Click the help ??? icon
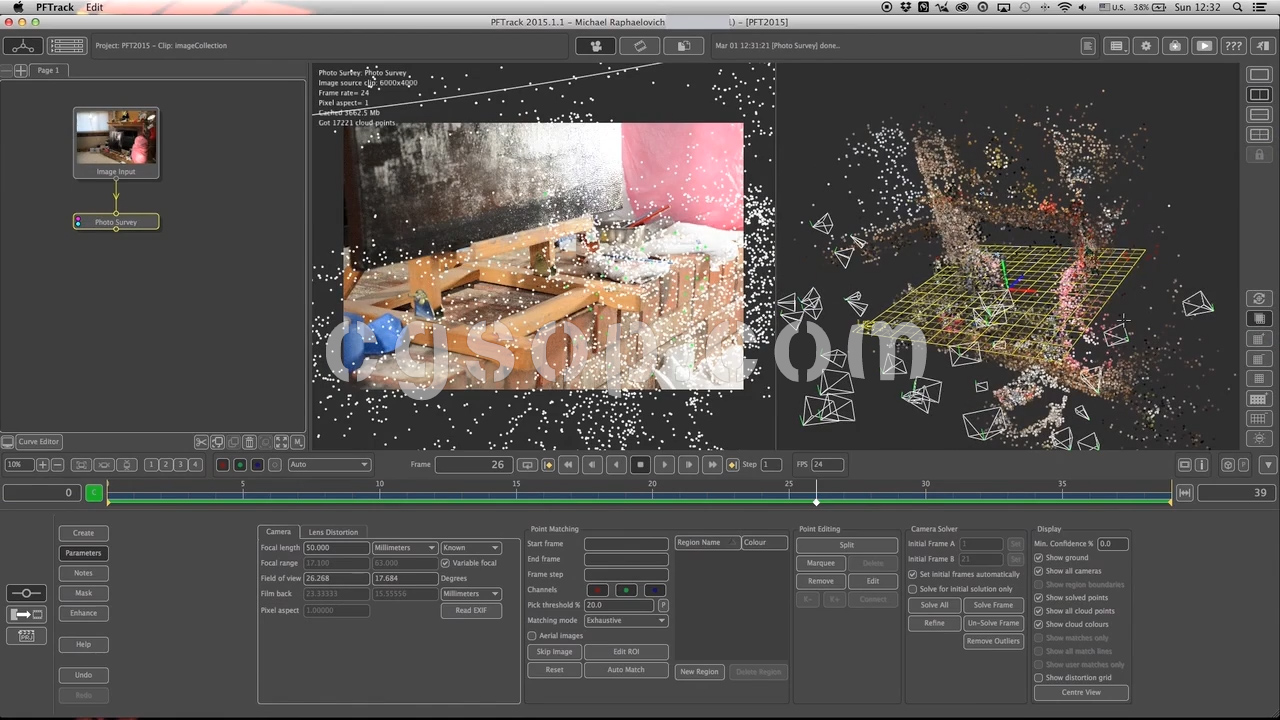1280x720 pixels. pyautogui.click(x=1233, y=46)
